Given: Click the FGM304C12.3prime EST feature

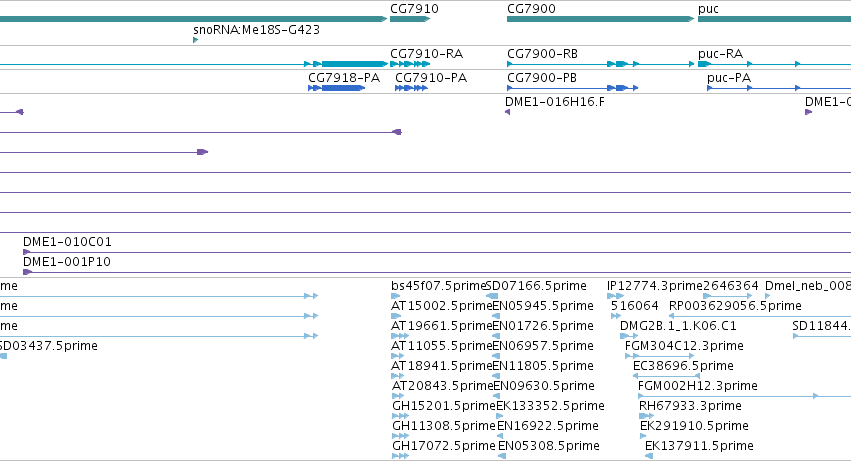Looking at the screenshot, I should point(659,356).
